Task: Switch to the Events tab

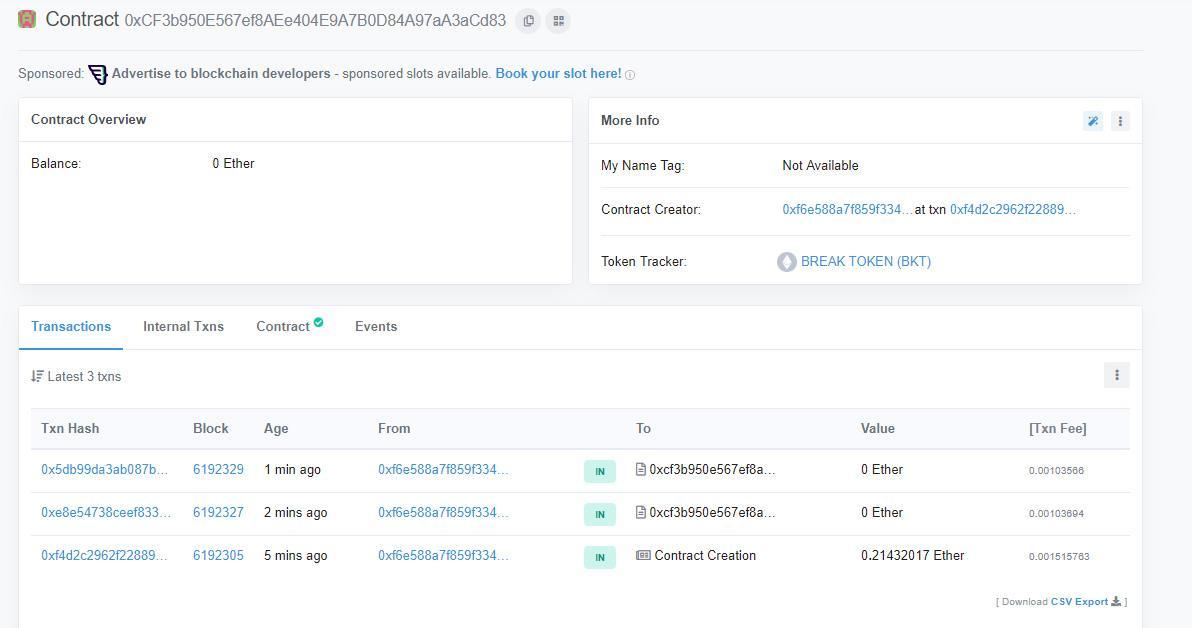Action: coord(376,327)
